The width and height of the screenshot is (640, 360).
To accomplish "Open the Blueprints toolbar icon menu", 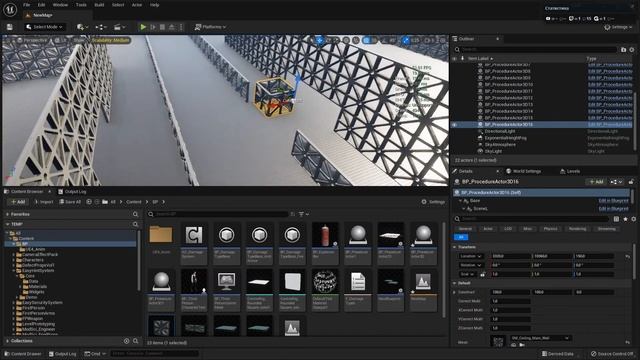I will (101, 27).
